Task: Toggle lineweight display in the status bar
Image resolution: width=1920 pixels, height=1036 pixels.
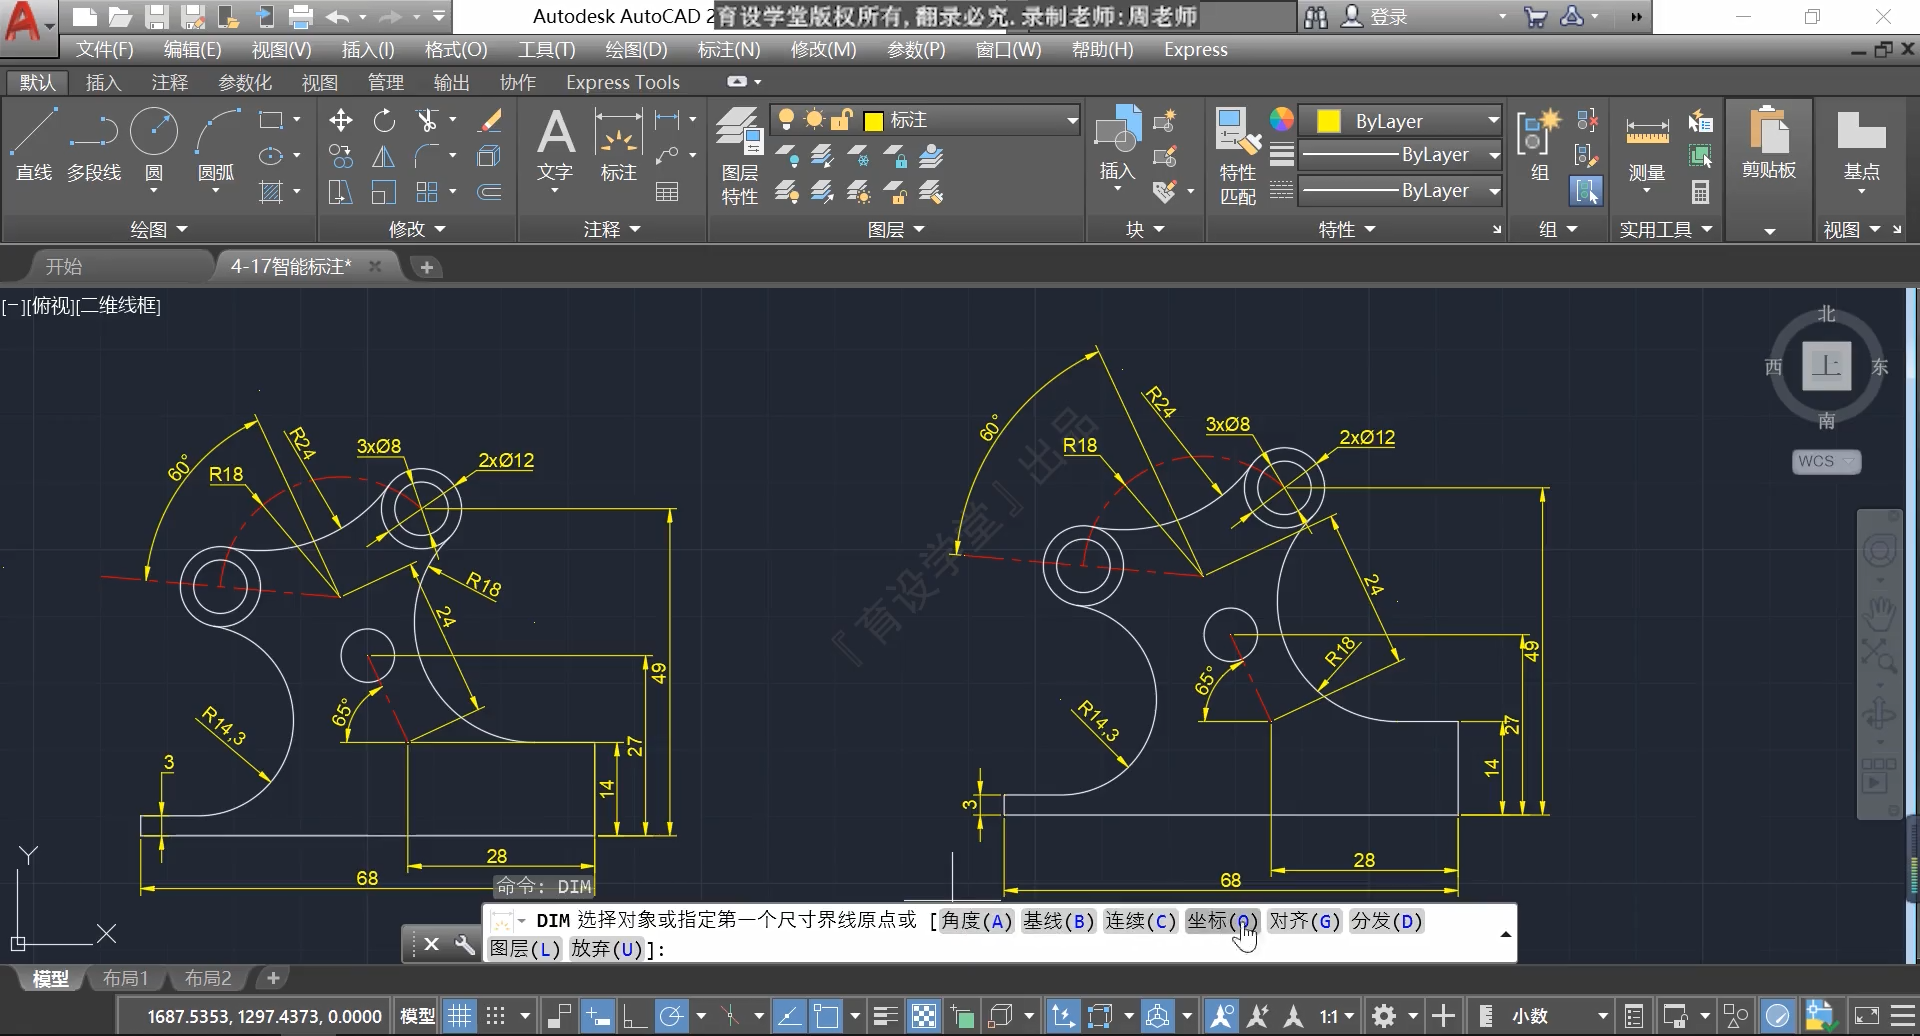Action: [885, 1016]
